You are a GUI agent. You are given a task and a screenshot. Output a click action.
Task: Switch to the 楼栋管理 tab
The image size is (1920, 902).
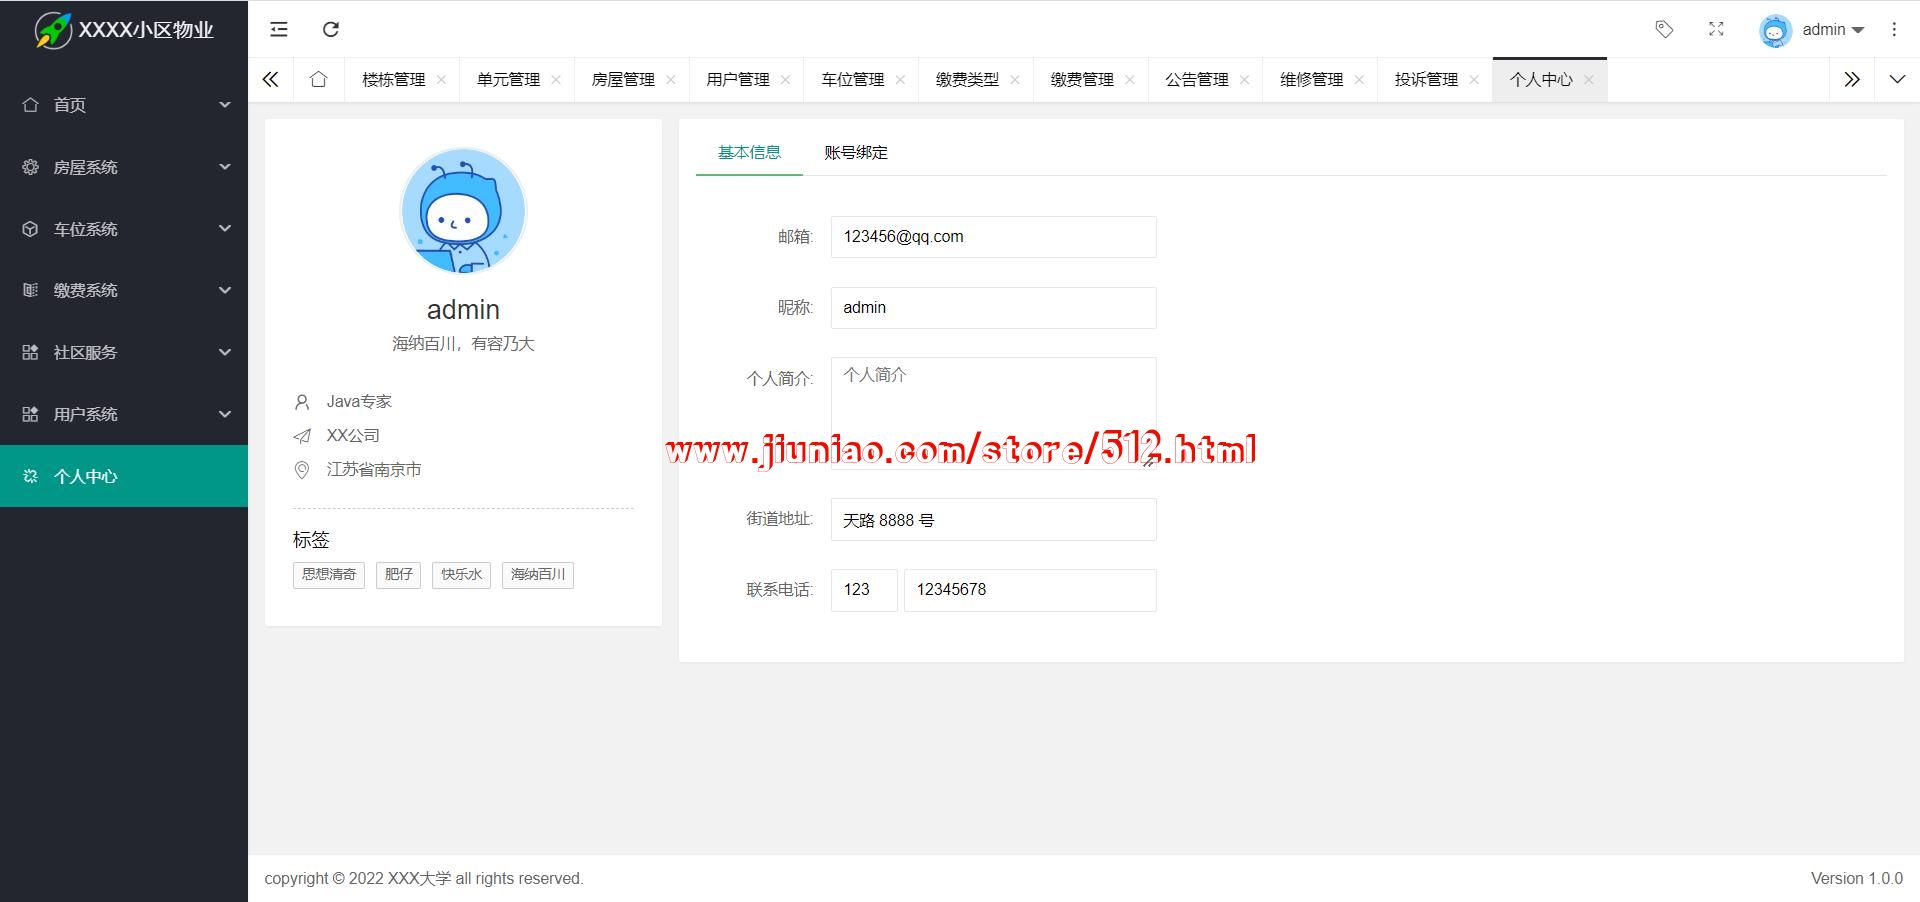click(393, 80)
